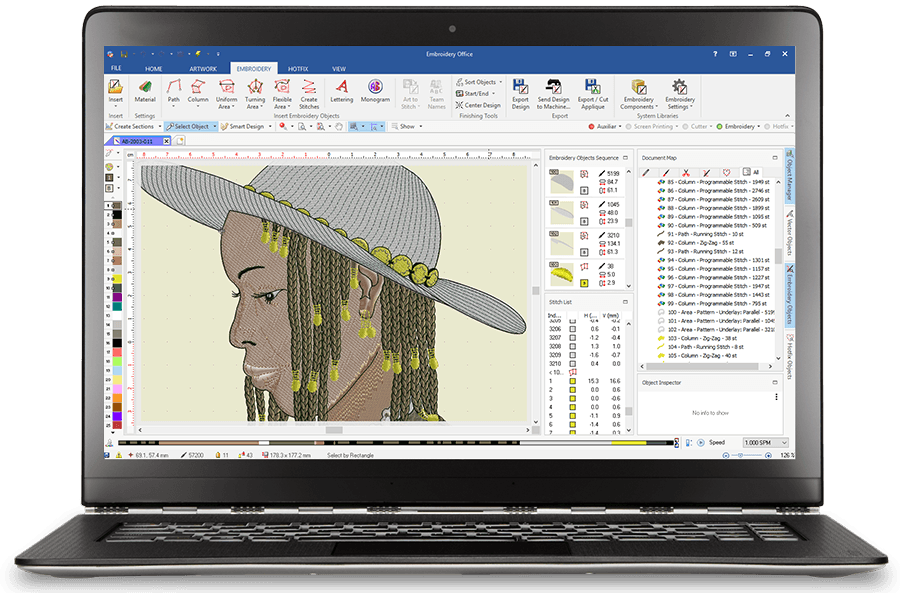Click the Center Design button
Screen dimensions: 900x593
pyautogui.click(x=481, y=105)
